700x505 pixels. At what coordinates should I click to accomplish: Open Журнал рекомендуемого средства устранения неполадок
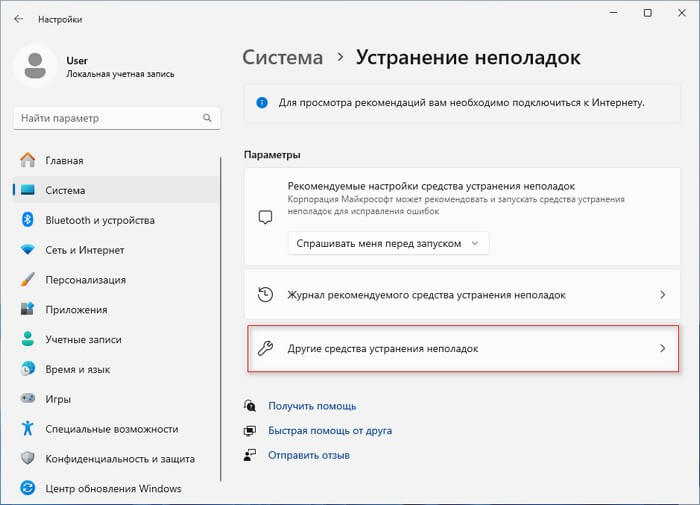coord(462,295)
